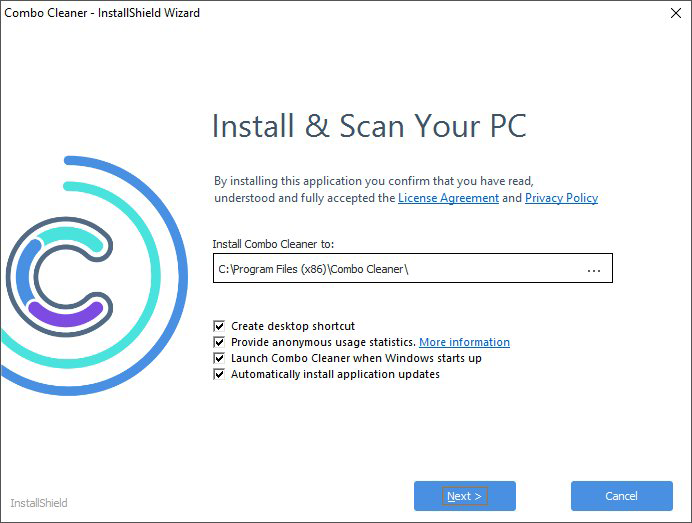The height and width of the screenshot is (523, 692).
Task: Disable Provide anonymous usage statistics checkbox
Action: 219,342
